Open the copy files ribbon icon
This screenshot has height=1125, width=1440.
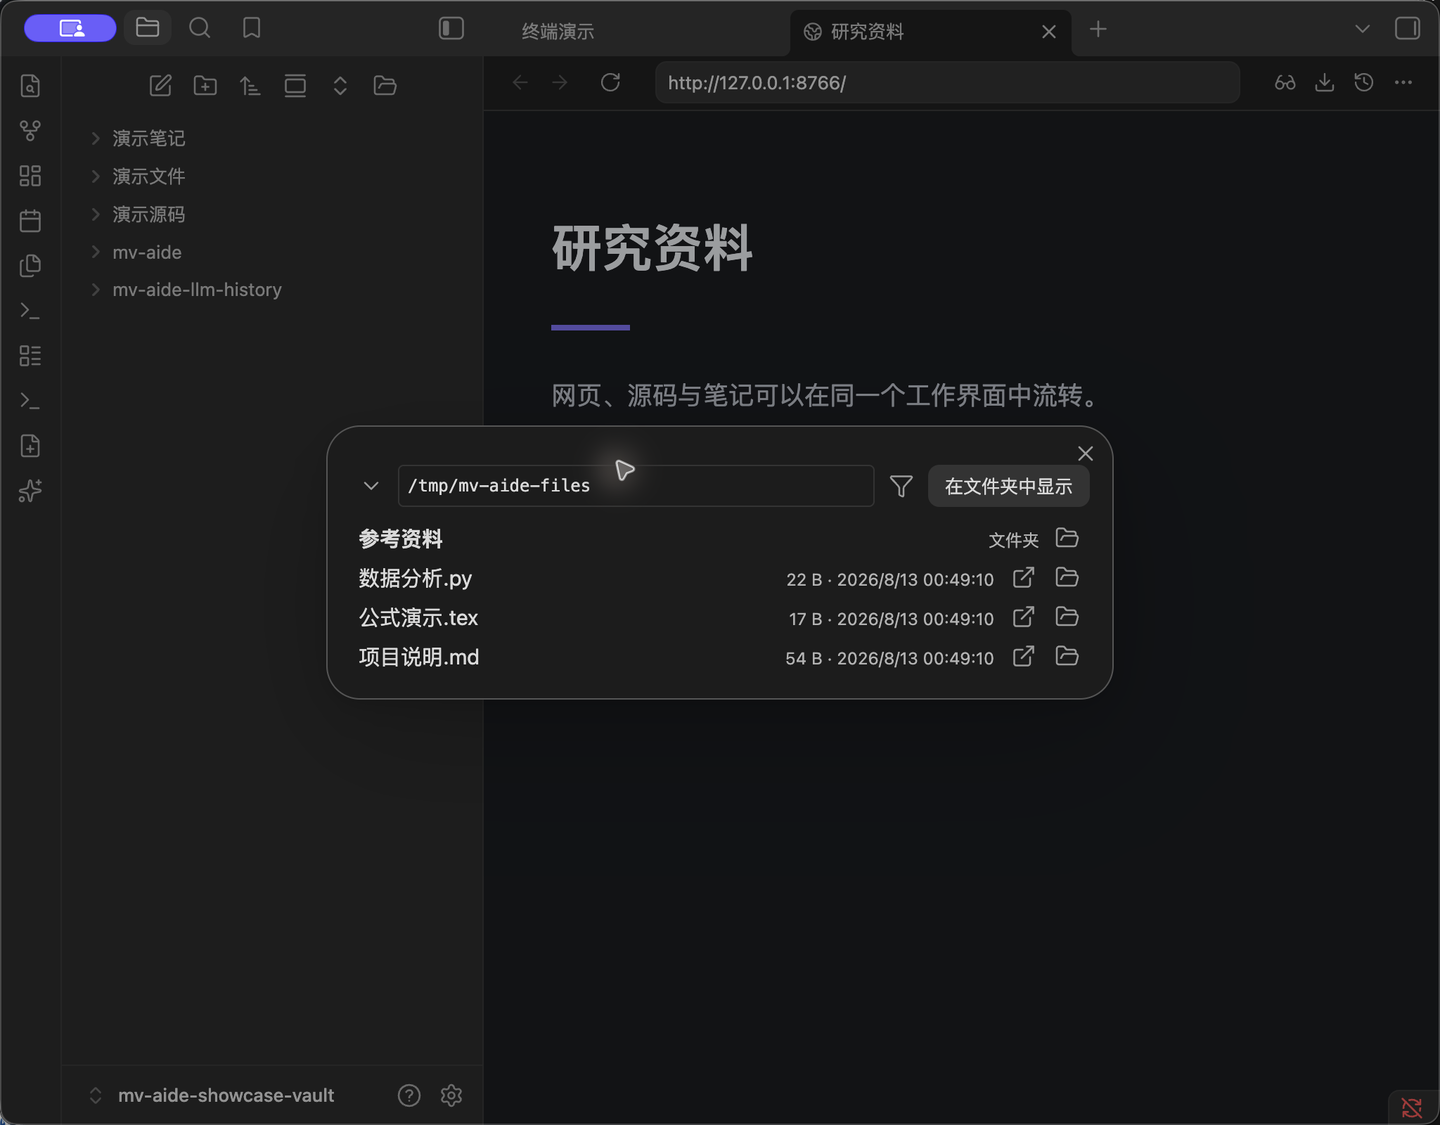pos(30,266)
